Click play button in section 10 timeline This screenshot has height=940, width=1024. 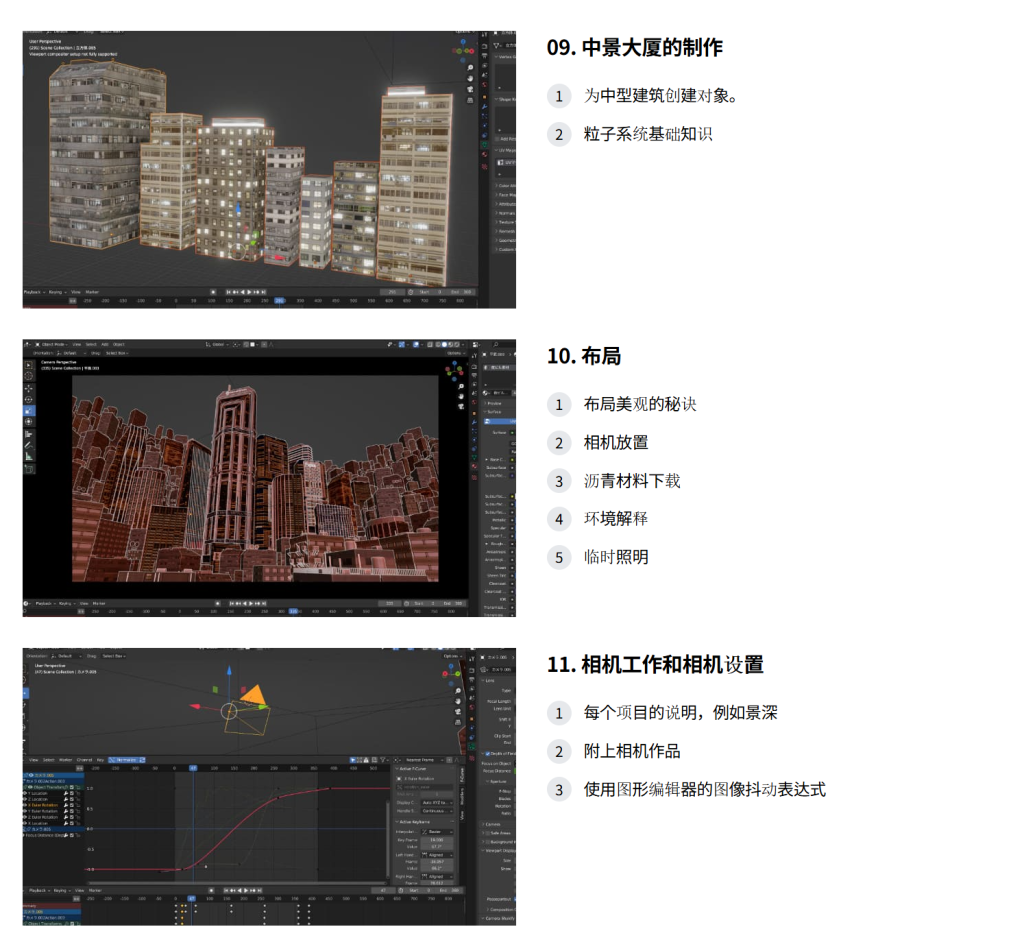click(250, 603)
